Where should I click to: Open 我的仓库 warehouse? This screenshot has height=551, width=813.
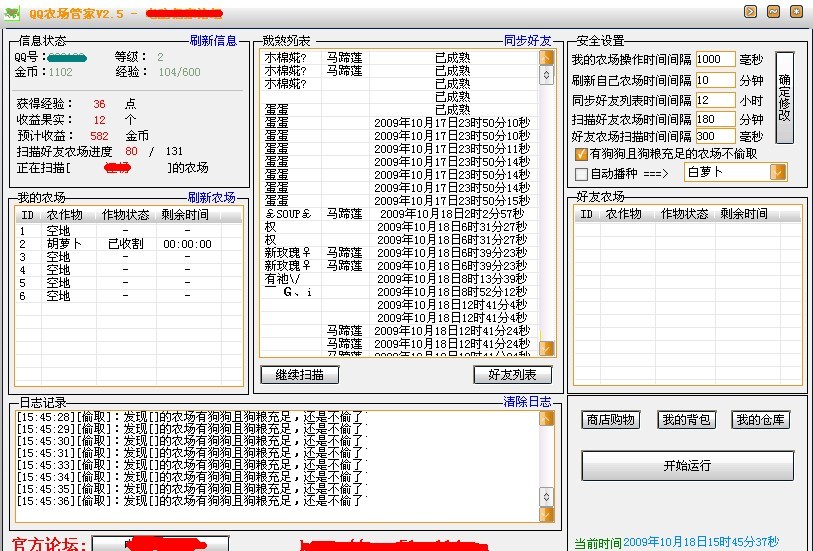pos(761,419)
